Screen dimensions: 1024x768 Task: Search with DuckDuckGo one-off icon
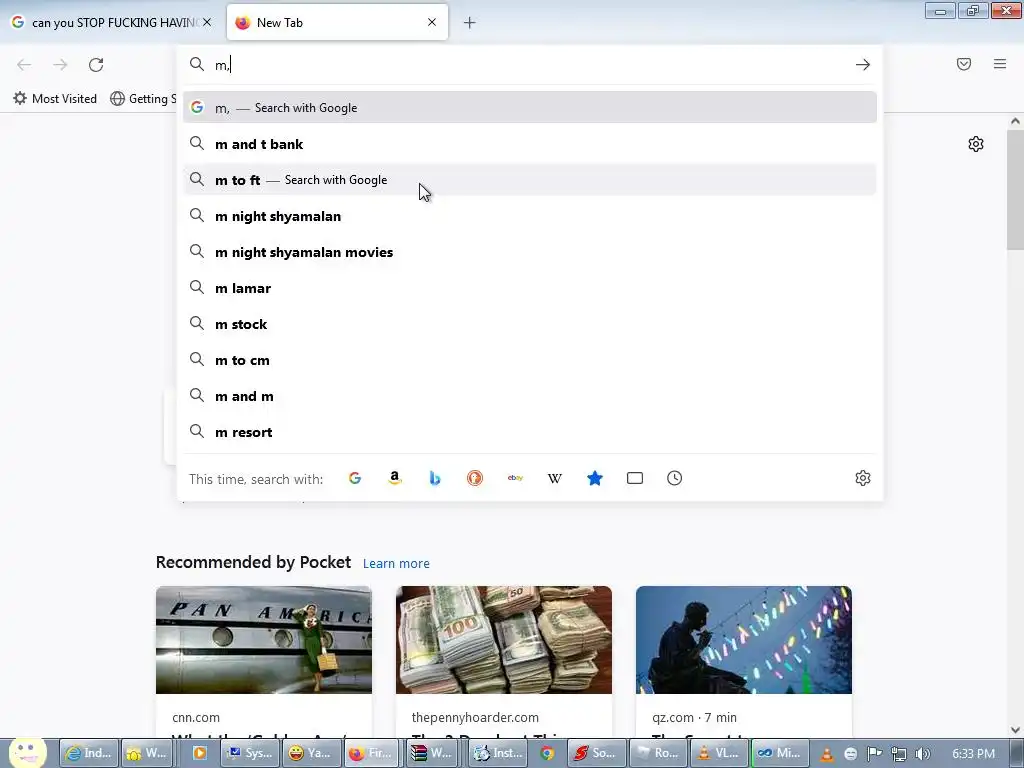[x=475, y=478]
